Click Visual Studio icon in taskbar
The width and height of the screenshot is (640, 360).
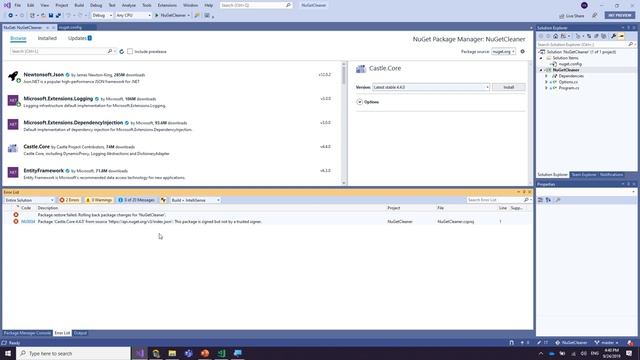point(140,353)
